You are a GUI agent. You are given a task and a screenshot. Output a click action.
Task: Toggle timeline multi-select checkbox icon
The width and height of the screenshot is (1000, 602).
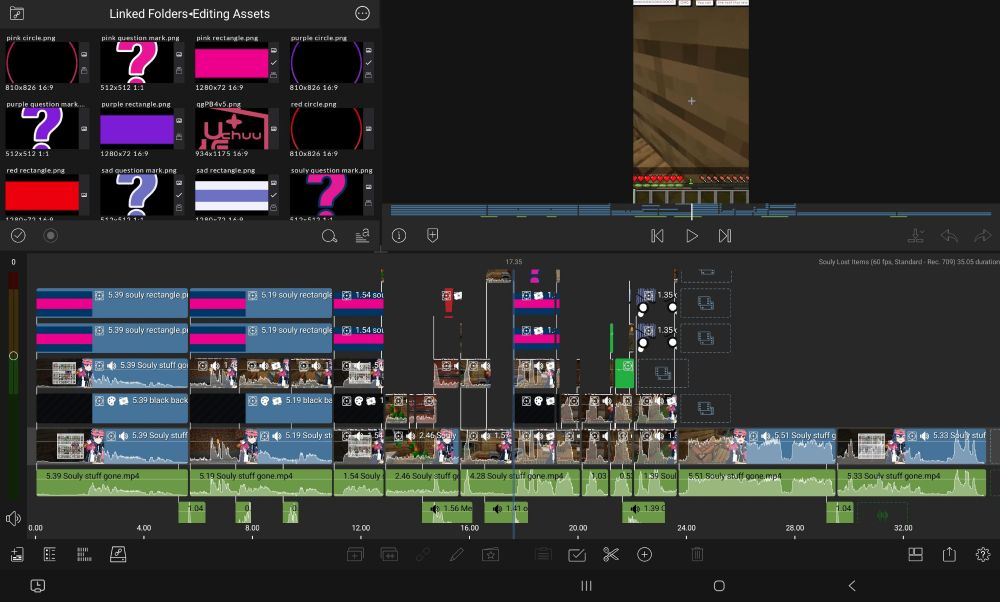click(577, 555)
